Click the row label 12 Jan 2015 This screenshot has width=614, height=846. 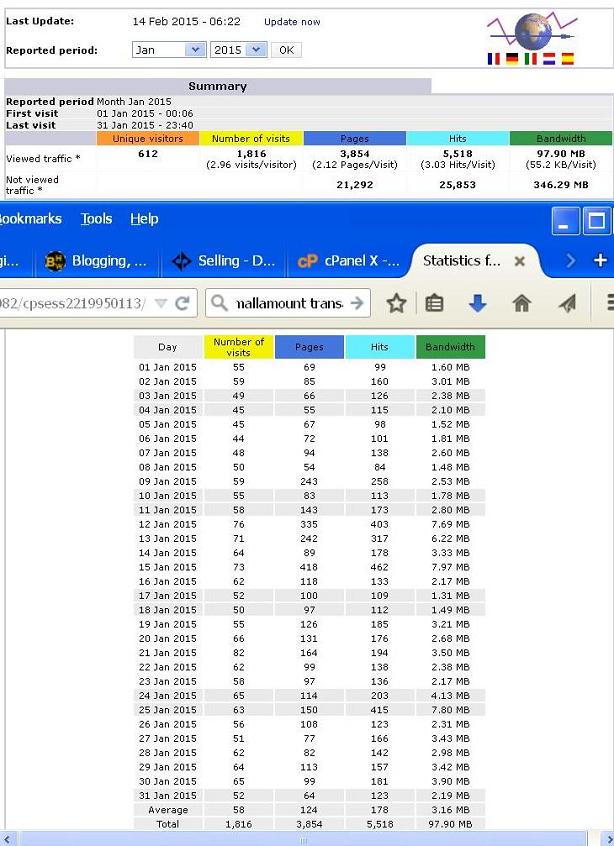pyautogui.click(x=168, y=524)
